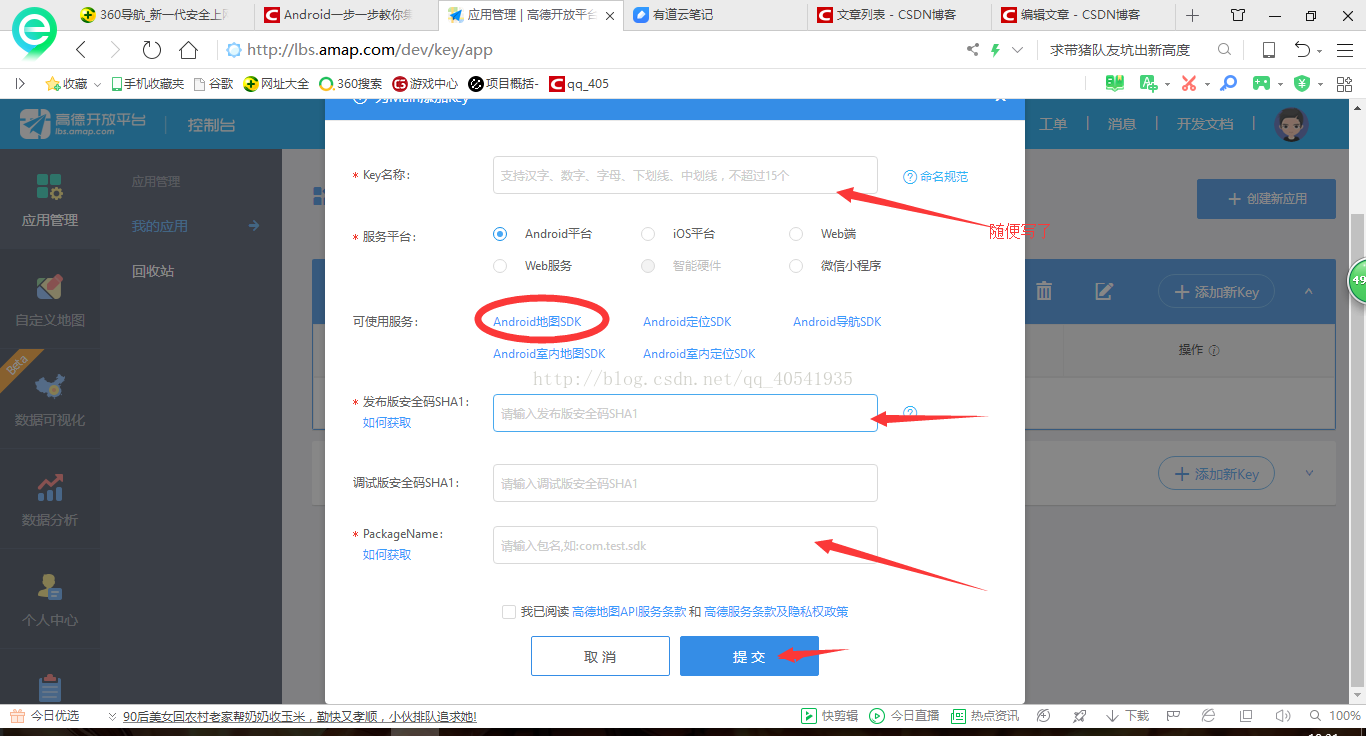Open 回收站 in the side menu

[x=153, y=271]
